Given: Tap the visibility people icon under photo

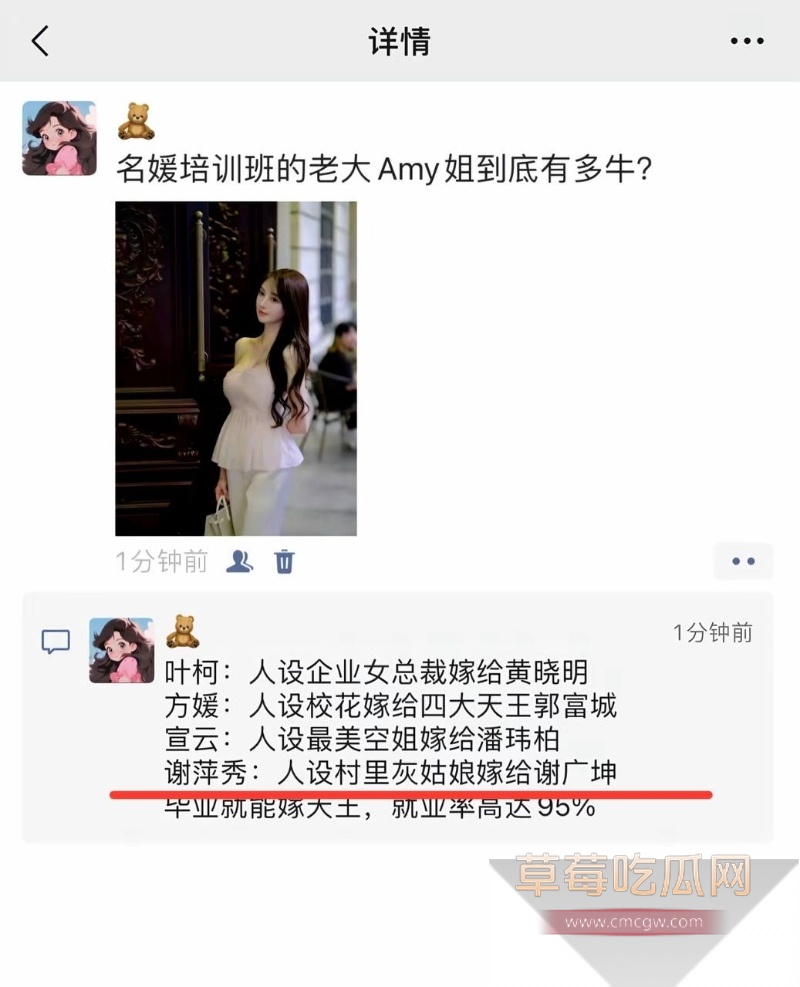Looking at the screenshot, I should pyautogui.click(x=239, y=561).
